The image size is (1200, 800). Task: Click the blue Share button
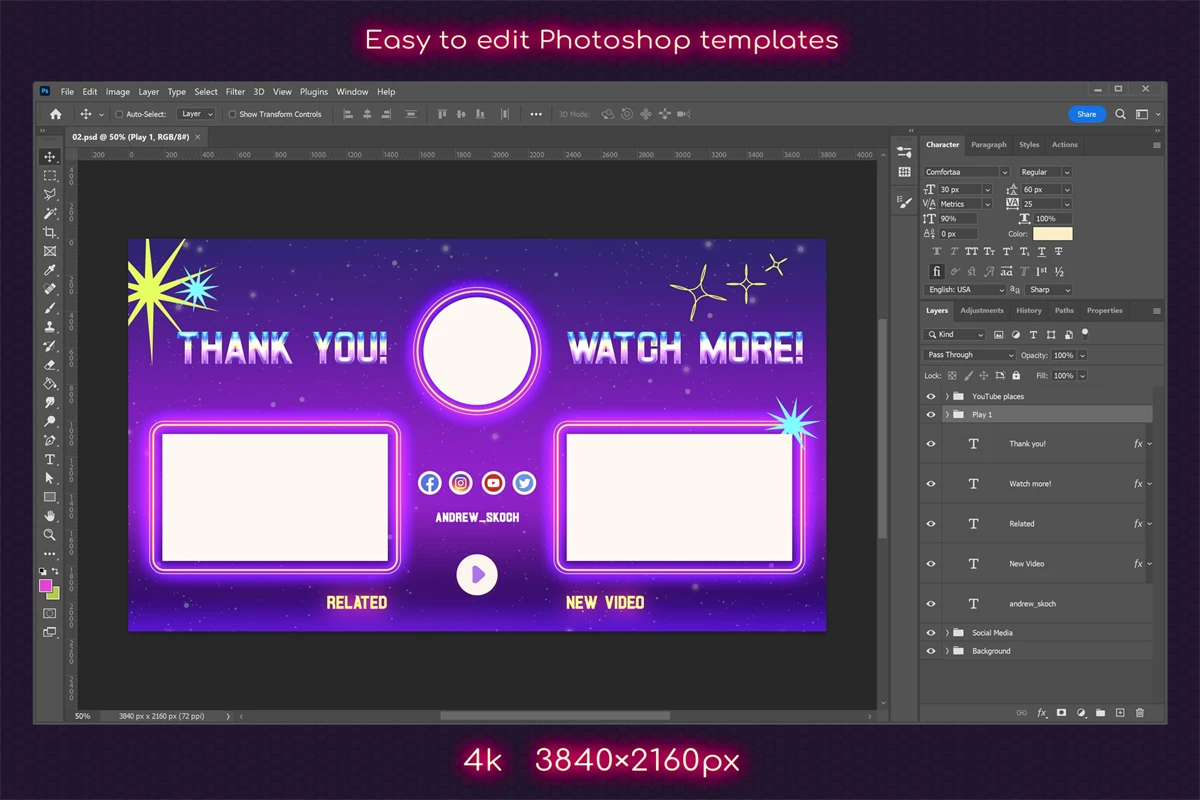click(1086, 114)
